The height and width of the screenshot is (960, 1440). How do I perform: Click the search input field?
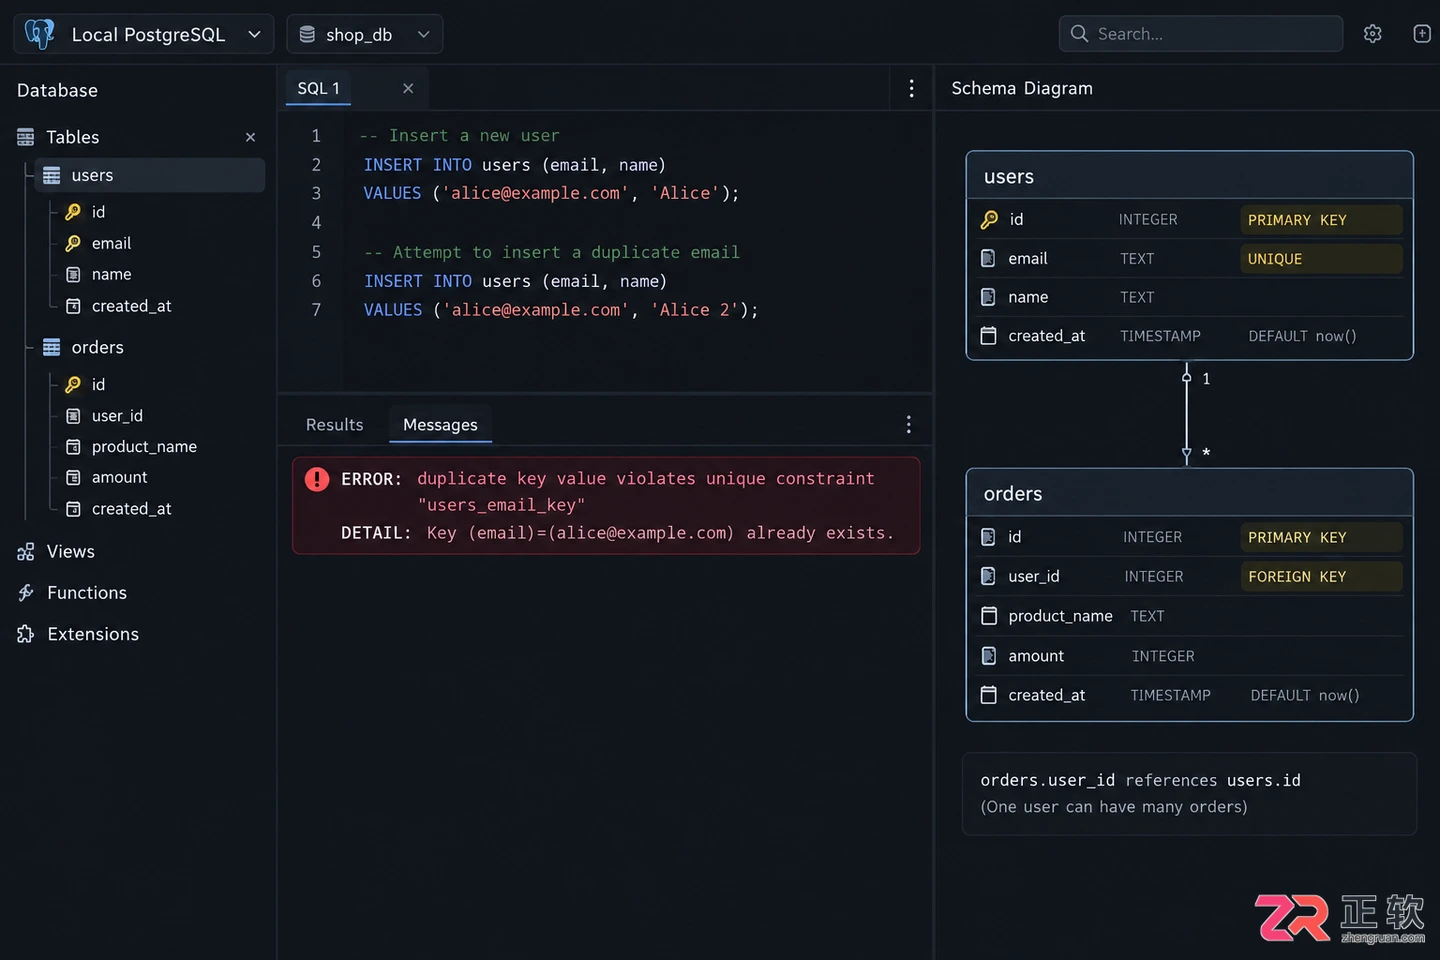click(1201, 34)
